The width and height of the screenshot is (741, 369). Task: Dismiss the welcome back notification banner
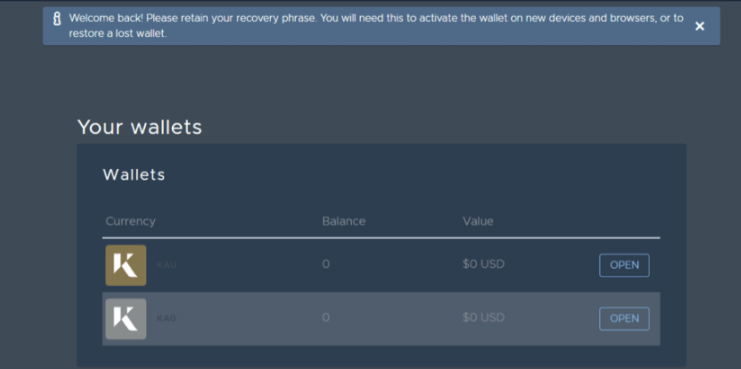699,26
